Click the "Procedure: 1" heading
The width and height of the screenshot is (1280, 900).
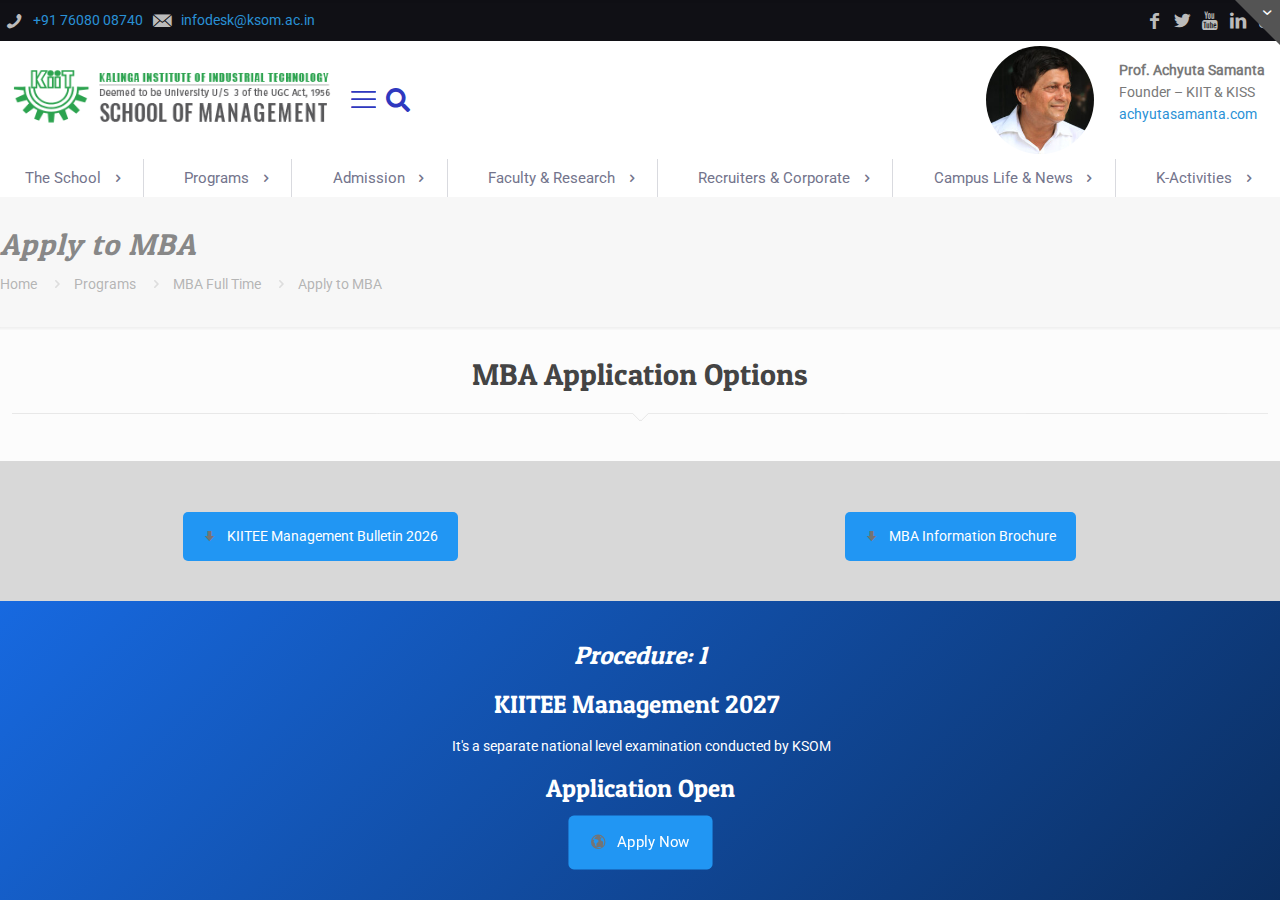pos(641,656)
